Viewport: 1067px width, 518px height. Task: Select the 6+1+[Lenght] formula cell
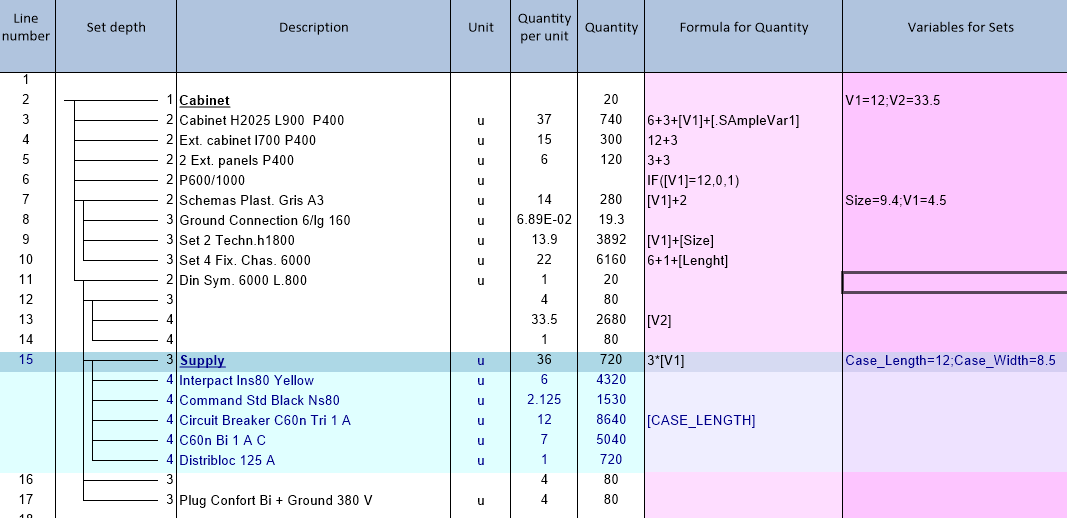688,260
